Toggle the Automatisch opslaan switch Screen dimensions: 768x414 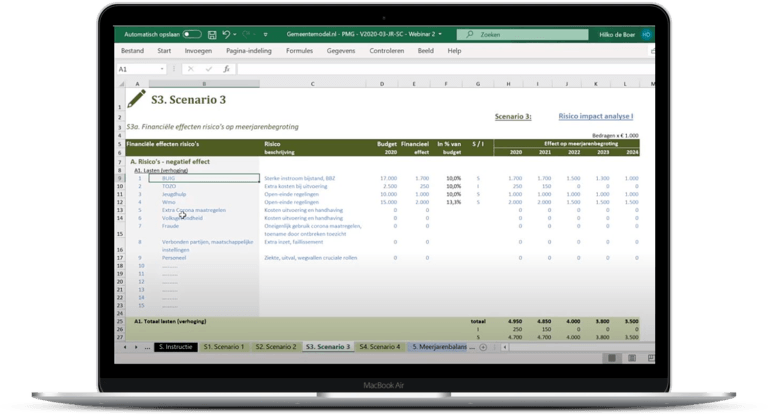[192, 34]
